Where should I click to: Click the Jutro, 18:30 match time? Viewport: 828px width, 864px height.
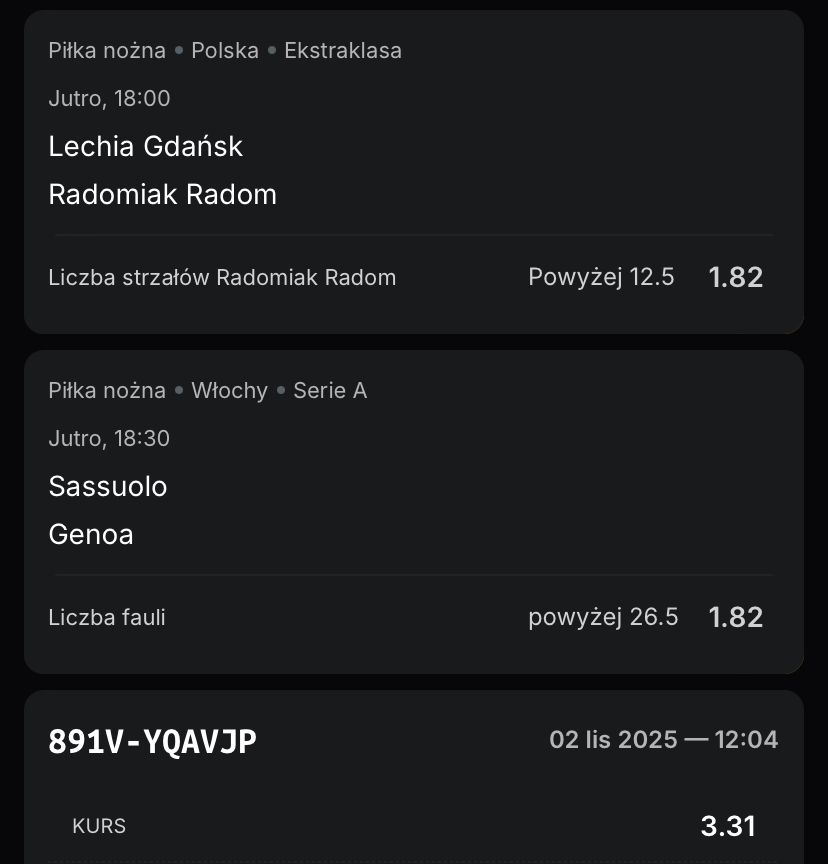(x=109, y=438)
